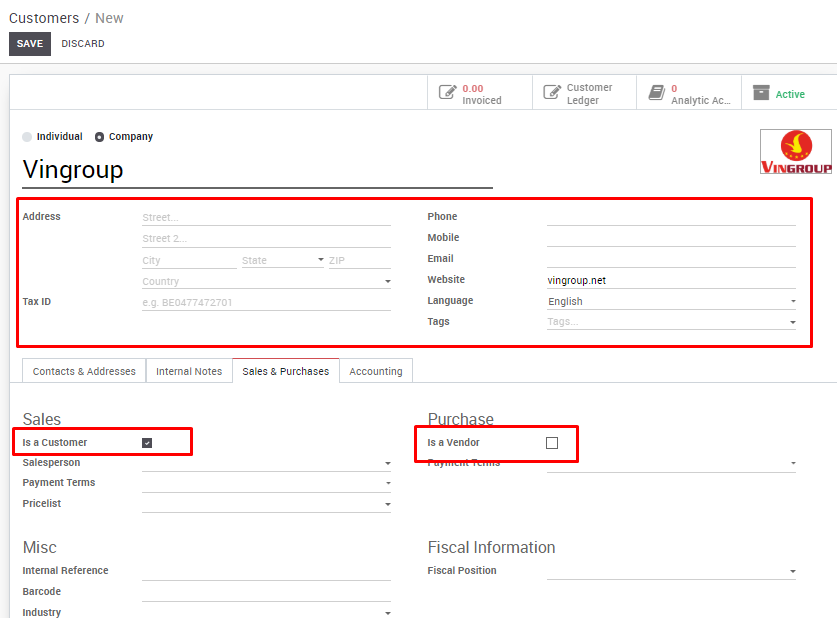Click the Tax ID field

tap(266, 303)
